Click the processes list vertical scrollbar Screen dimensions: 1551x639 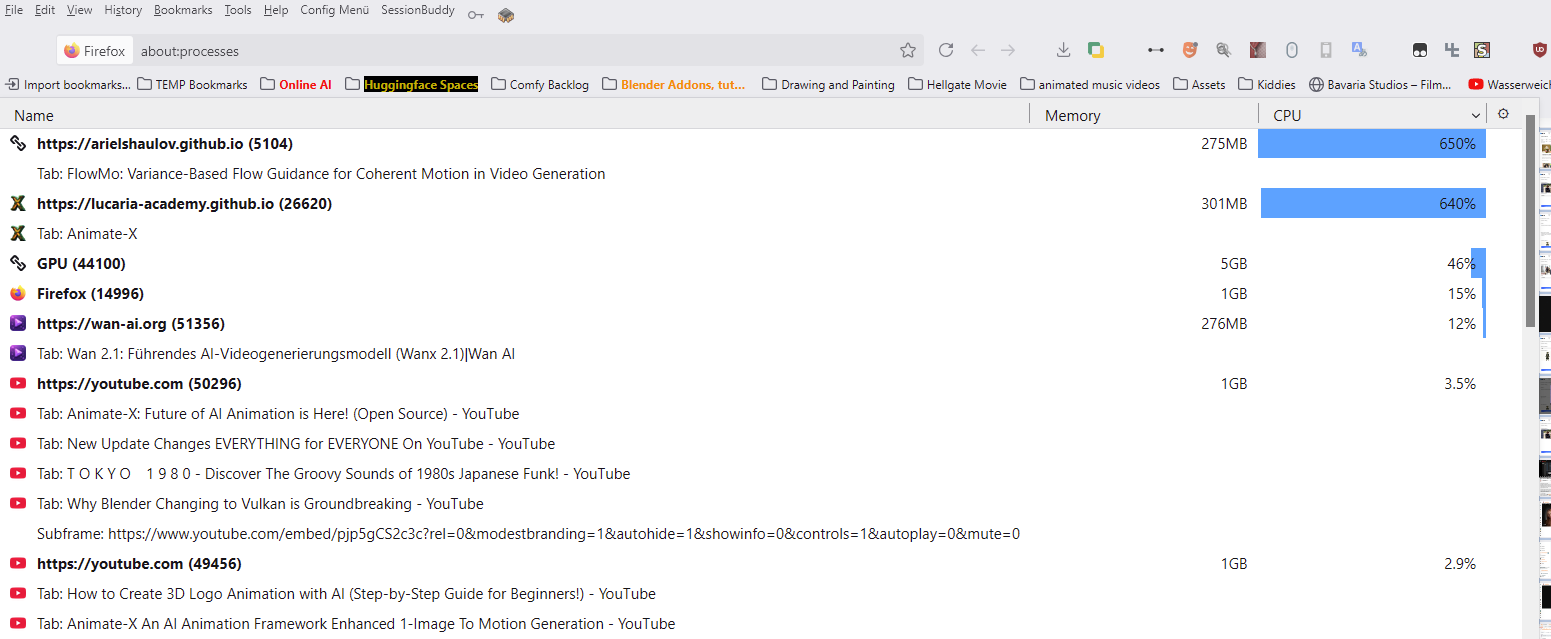(x=1530, y=220)
